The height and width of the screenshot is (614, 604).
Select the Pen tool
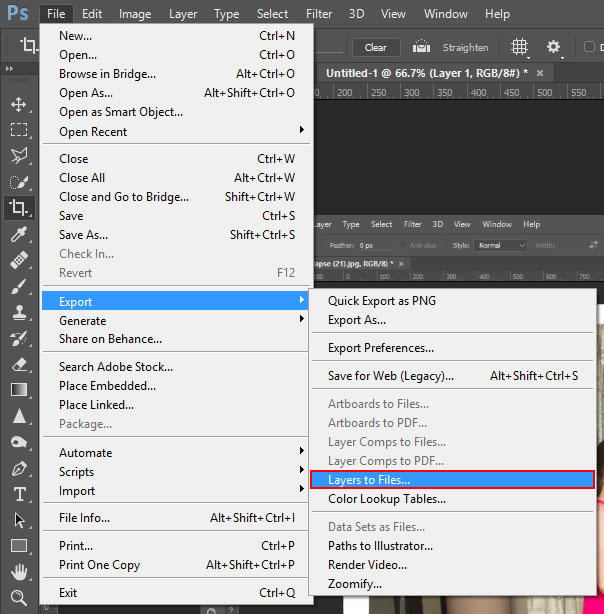click(18, 468)
